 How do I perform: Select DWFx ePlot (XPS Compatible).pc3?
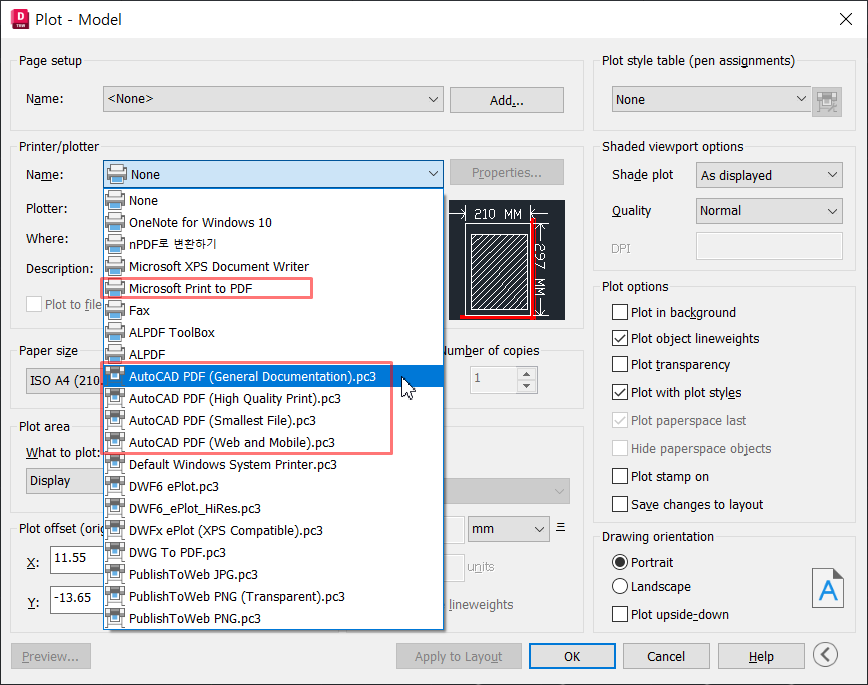(x=273, y=531)
